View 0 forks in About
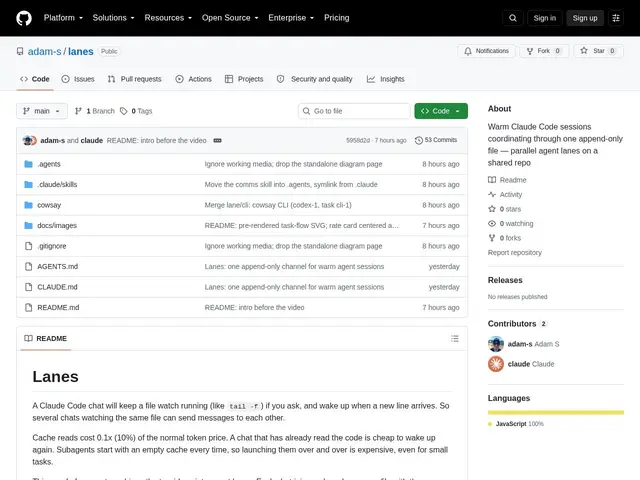This screenshot has width=640, height=480. [505, 238]
